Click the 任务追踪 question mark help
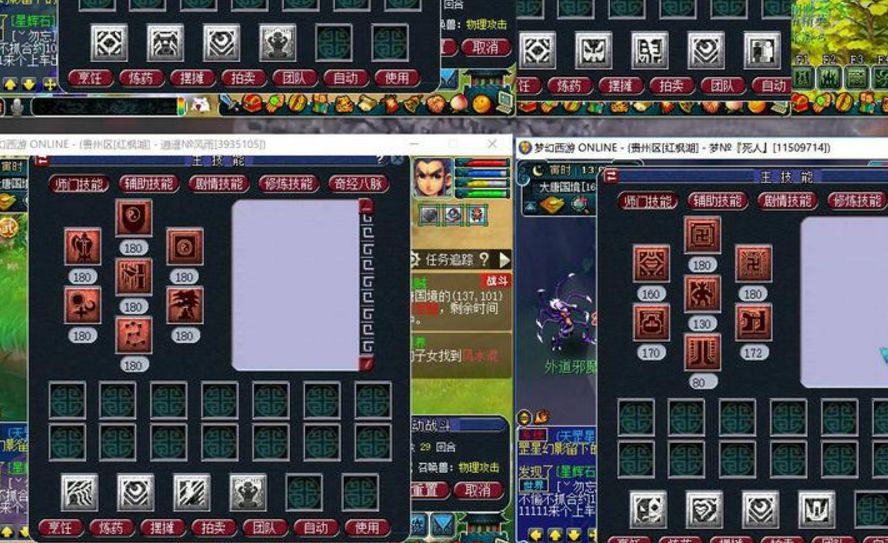Viewport: 888px width, 543px height. (484, 260)
